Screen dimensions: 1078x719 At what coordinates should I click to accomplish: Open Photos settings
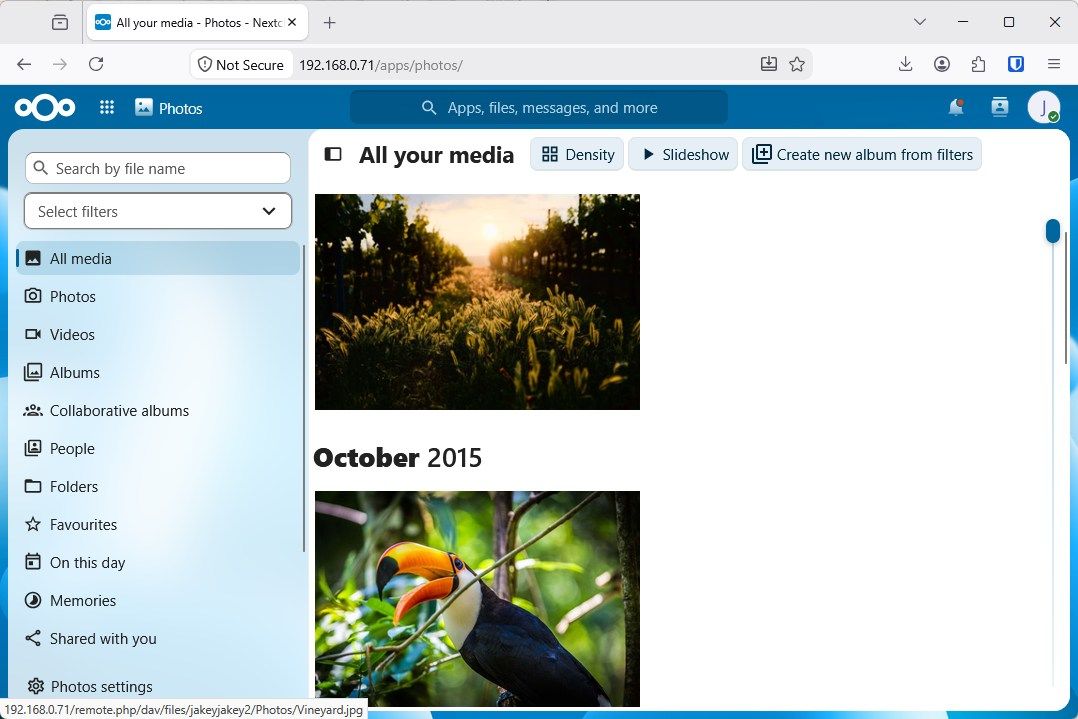(x=158, y=686)
